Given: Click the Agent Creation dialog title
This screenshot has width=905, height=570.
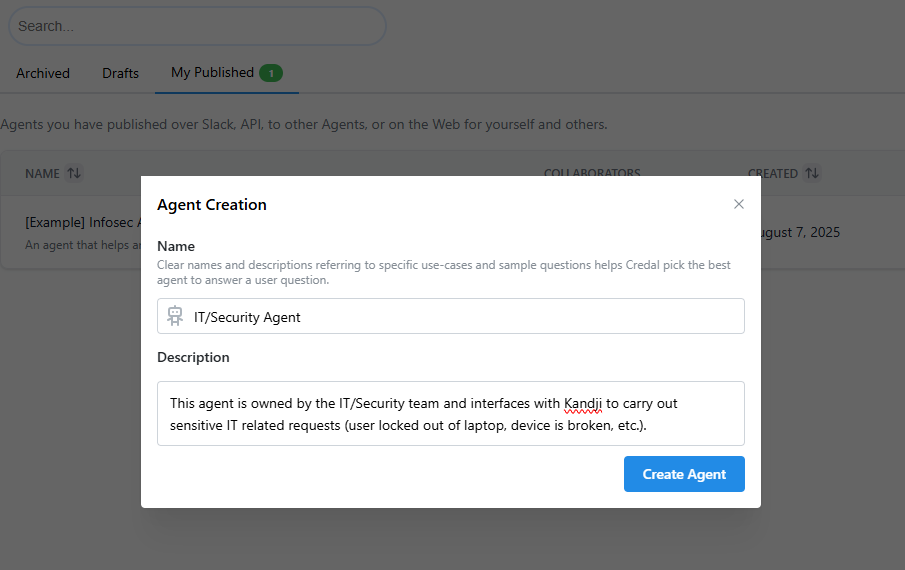Looking at the screenshot, I should [x=212, y=205].
